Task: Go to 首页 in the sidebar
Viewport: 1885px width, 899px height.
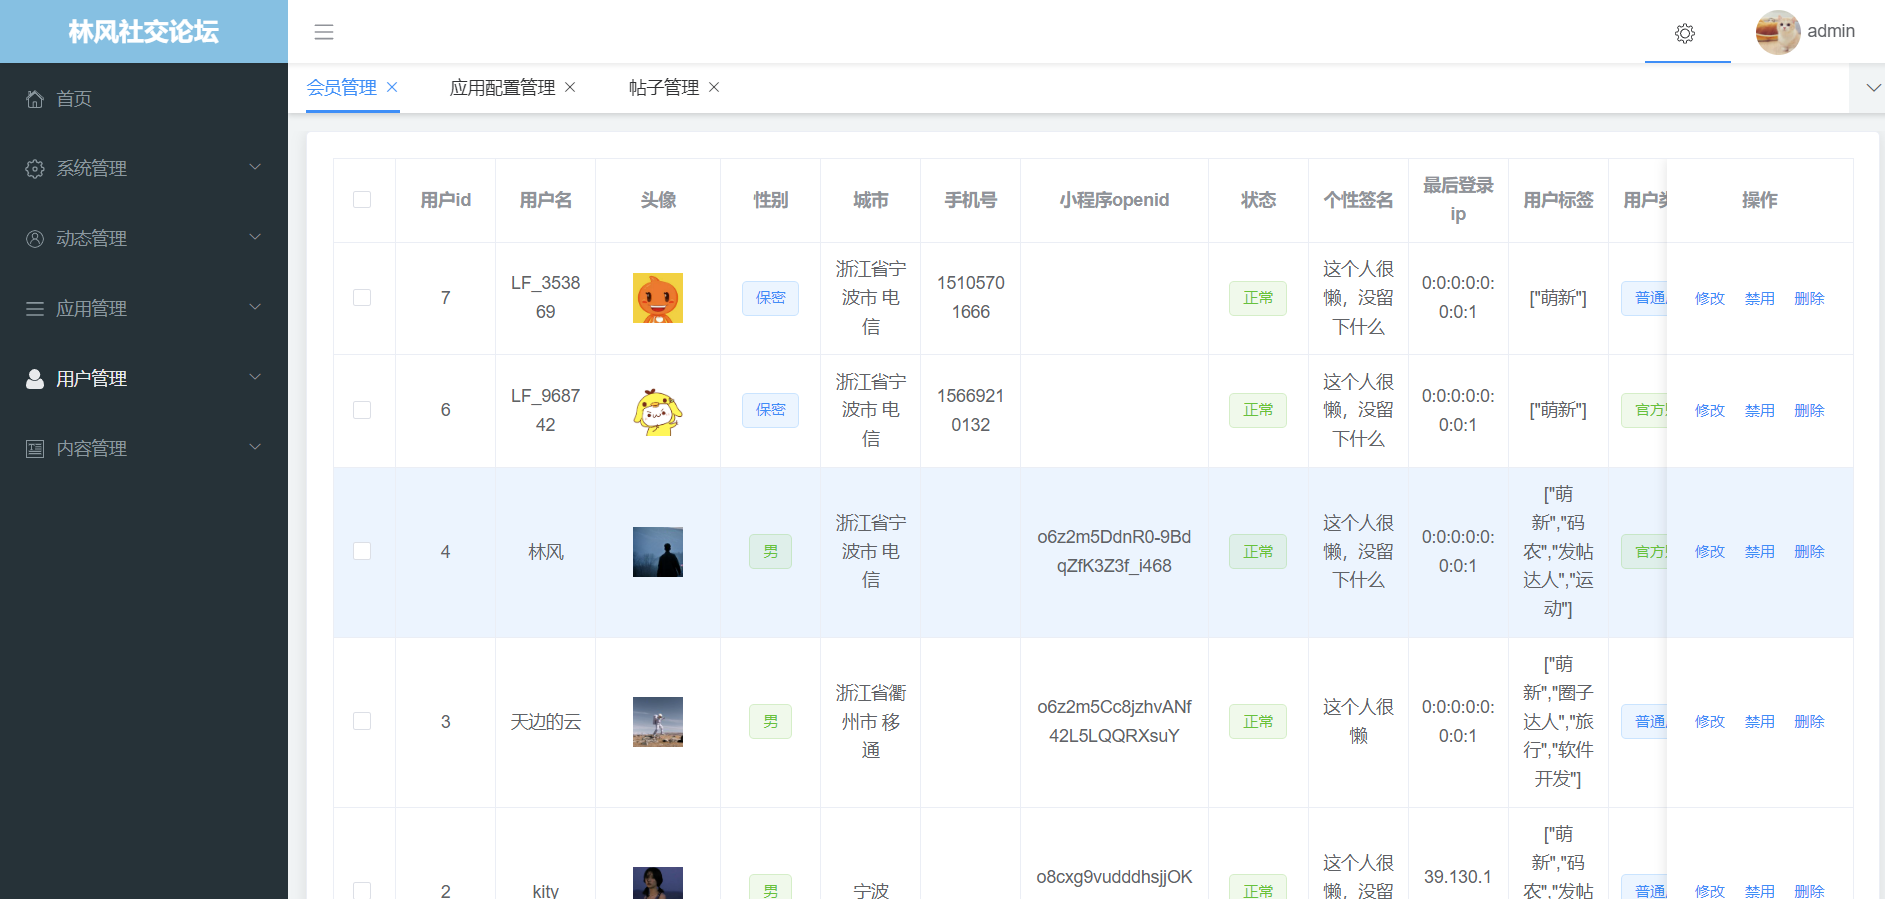Action: pyautogui.click(x=144, y=99)
